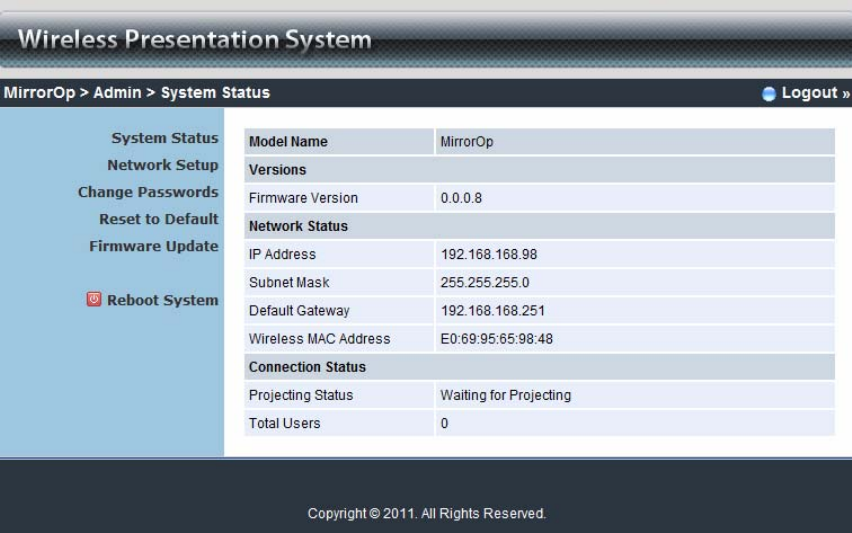Select firmware version value 0.0.0.8
Image resolution: width=852 pixels, height=533 pixels.
(x=461, y=198)
